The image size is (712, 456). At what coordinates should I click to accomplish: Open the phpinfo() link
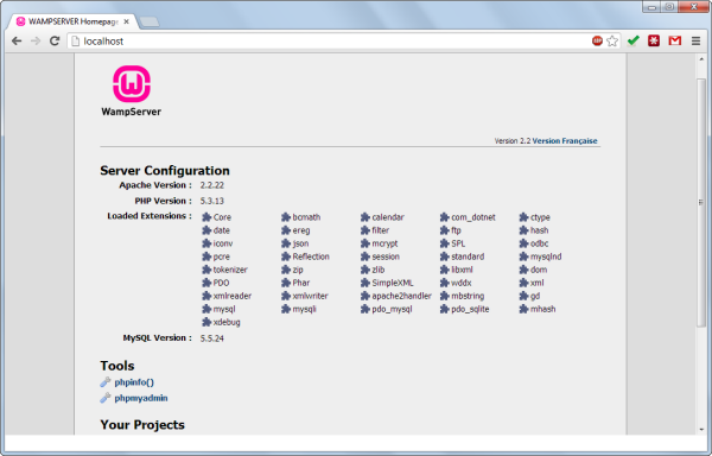(x=134, y=382)
